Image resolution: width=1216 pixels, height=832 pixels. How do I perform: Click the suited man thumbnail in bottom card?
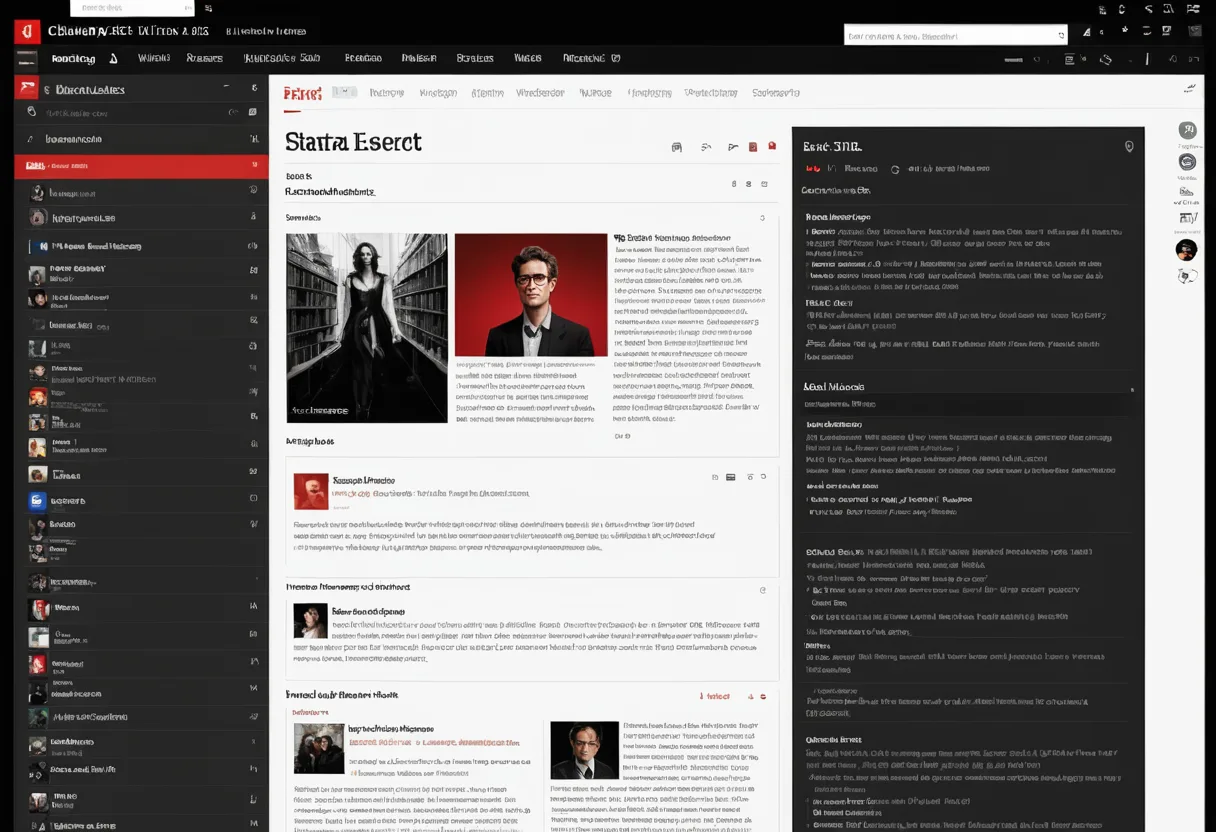(585, 750)
